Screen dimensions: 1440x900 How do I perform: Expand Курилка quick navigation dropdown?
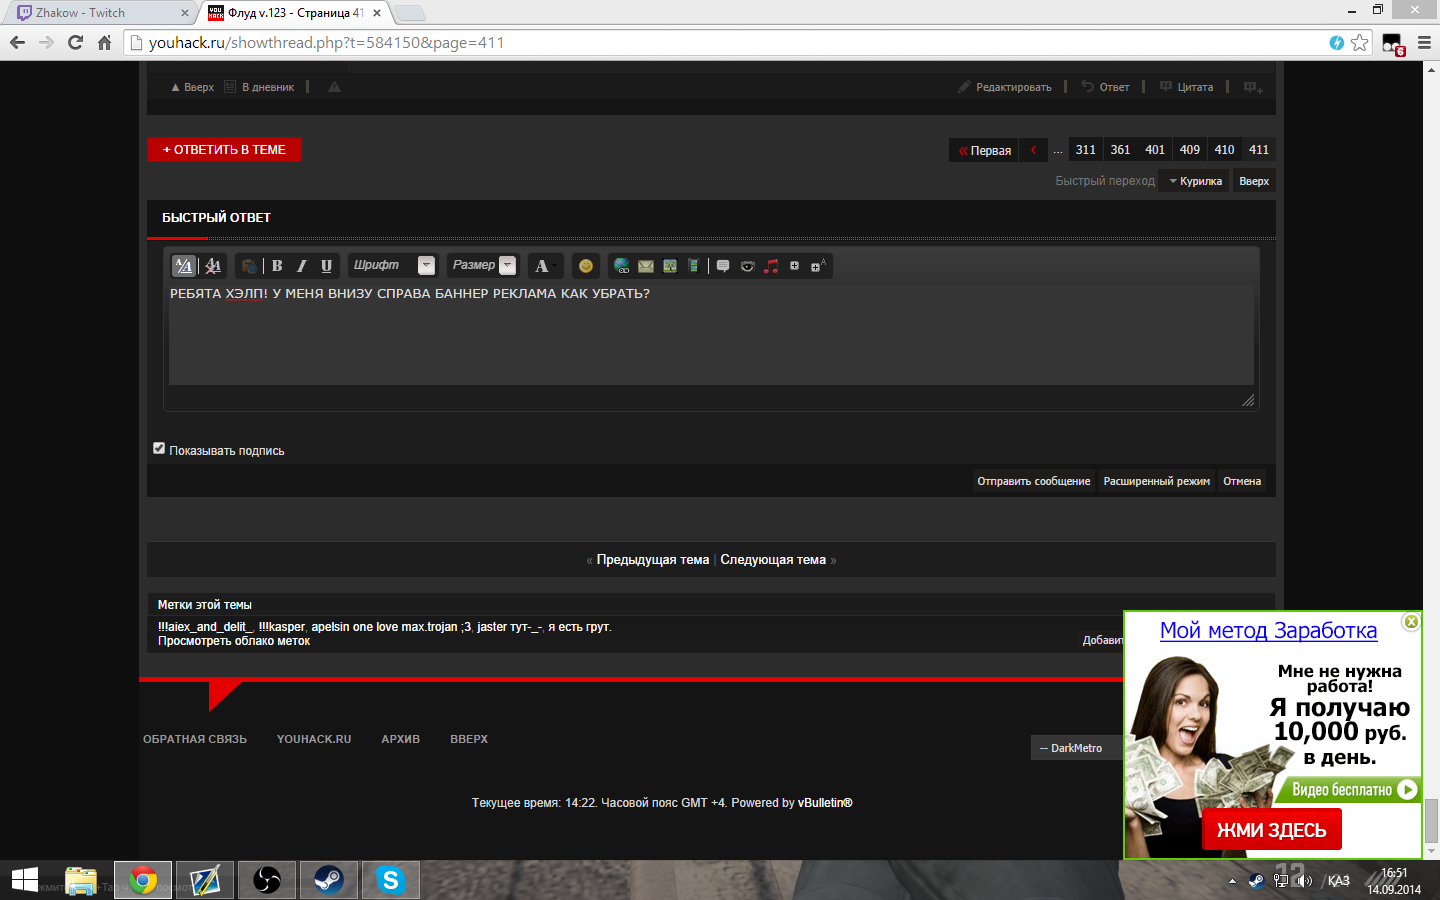click(1196, 181)
